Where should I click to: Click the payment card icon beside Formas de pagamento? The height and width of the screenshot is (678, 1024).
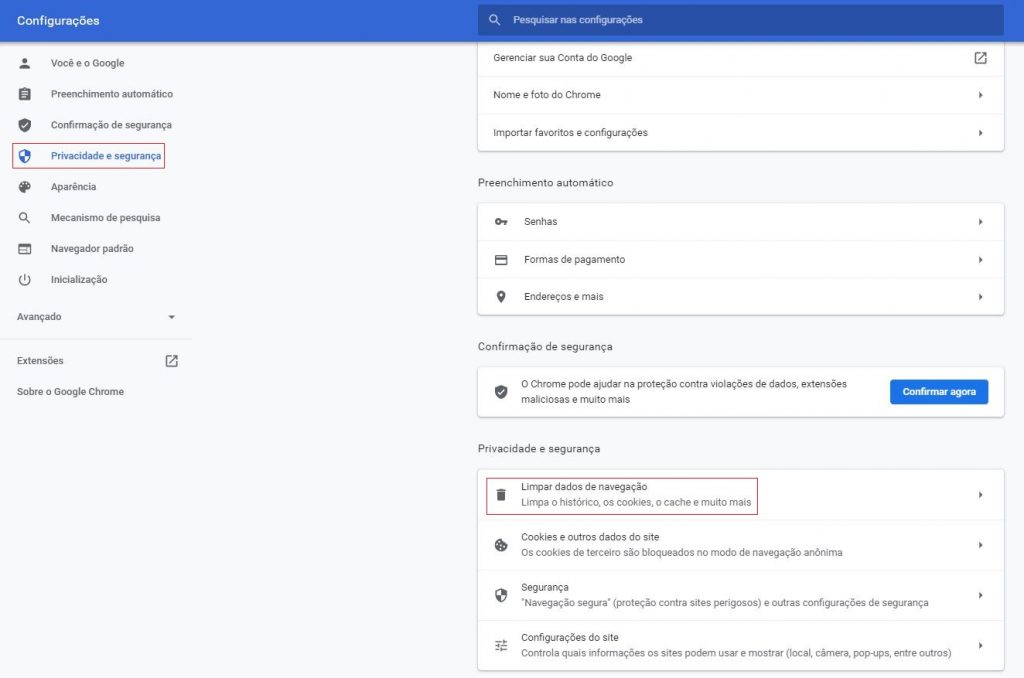click(x=500, y=258)
